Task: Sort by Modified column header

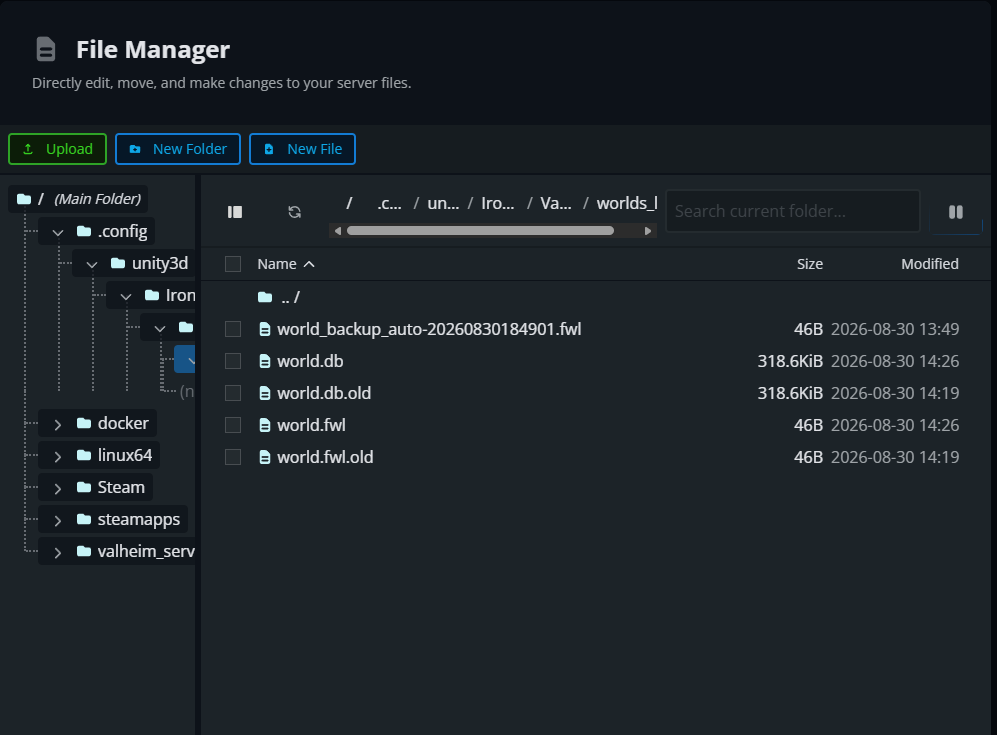Action: point(930,264)
